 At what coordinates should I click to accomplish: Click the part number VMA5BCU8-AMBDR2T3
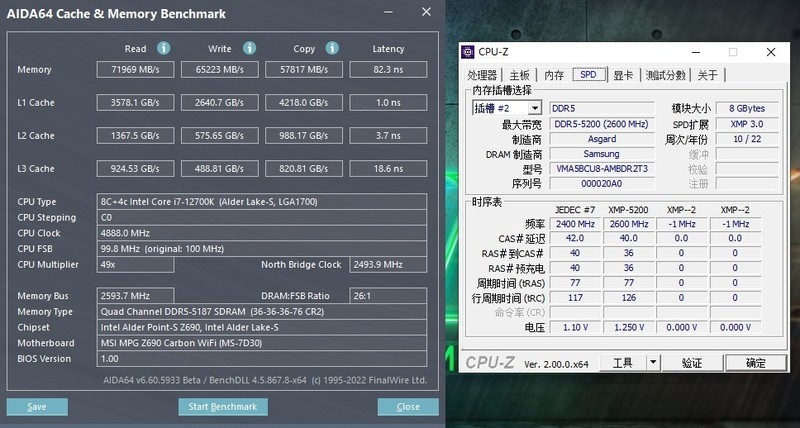click(602, 168)
